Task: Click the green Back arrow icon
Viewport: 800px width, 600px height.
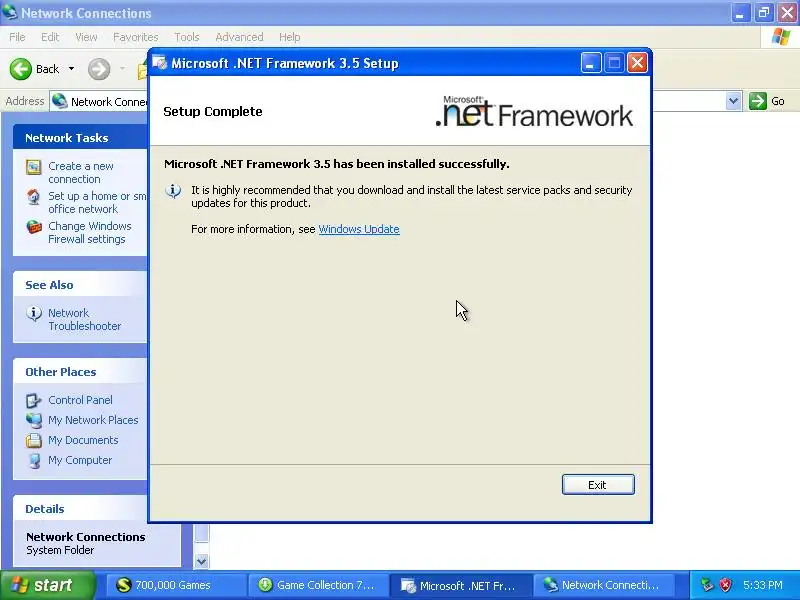Action: point(20,69)
